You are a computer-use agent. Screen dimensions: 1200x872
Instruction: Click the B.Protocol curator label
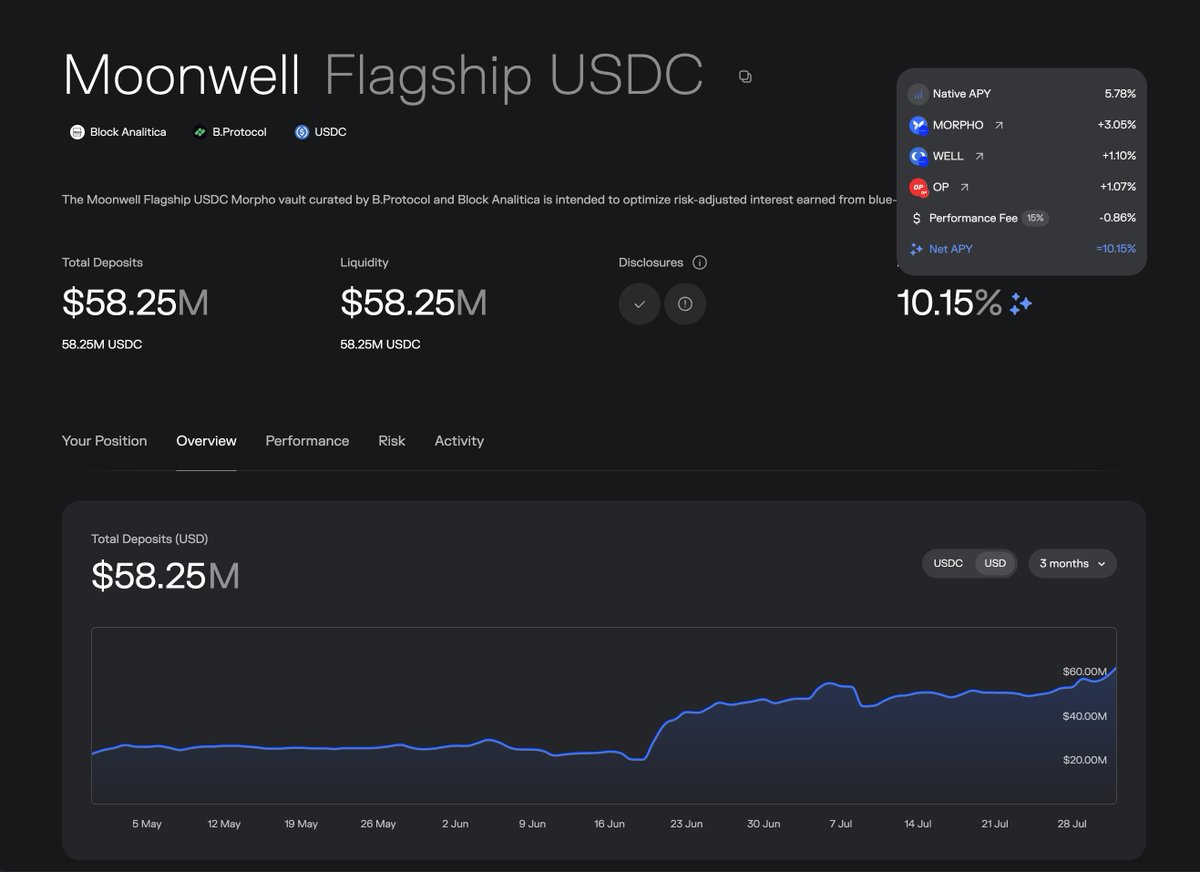239,132
